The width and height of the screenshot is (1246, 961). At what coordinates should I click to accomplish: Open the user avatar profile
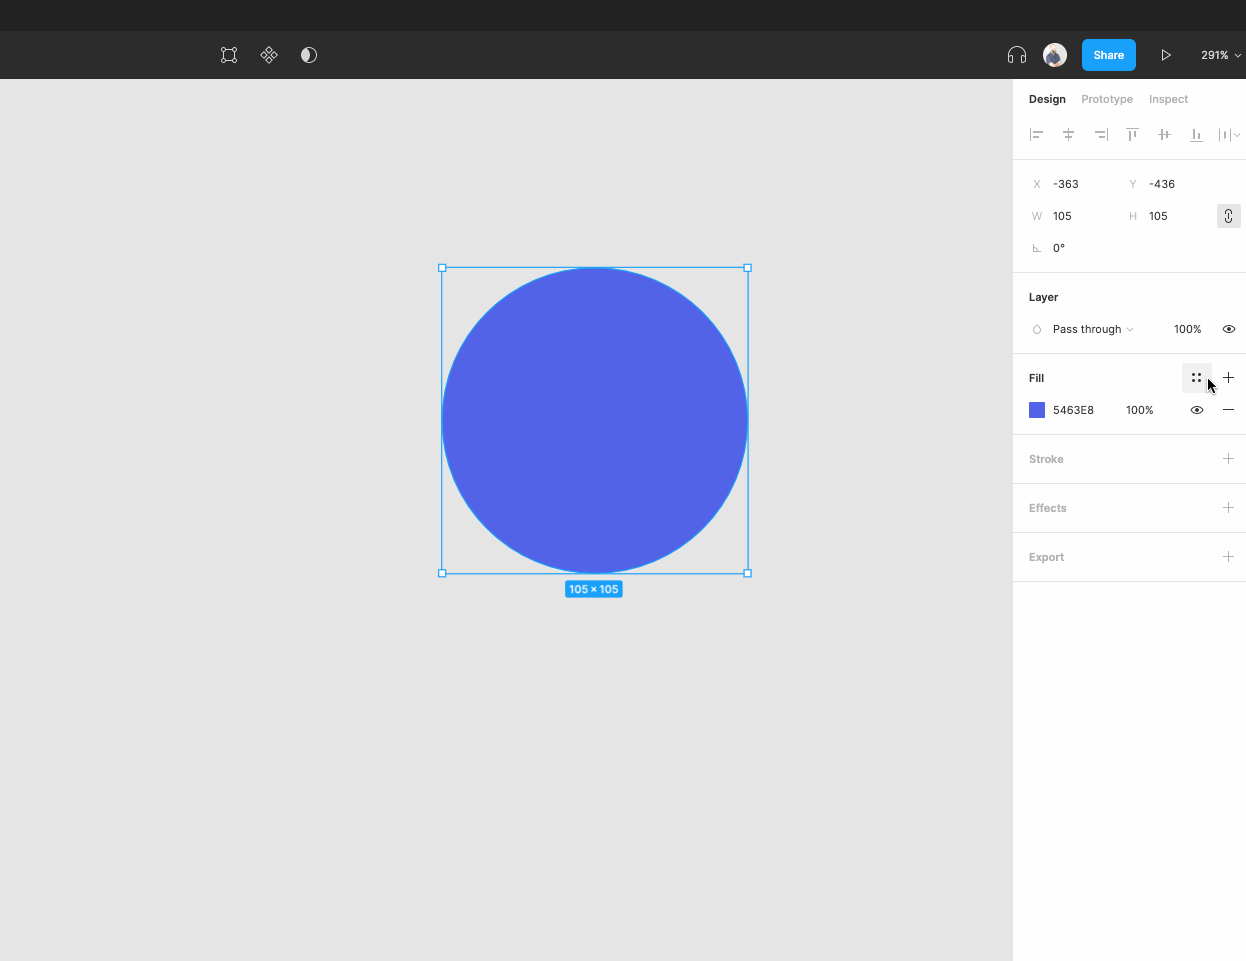pyautogui.click(x=1055, y=55)
